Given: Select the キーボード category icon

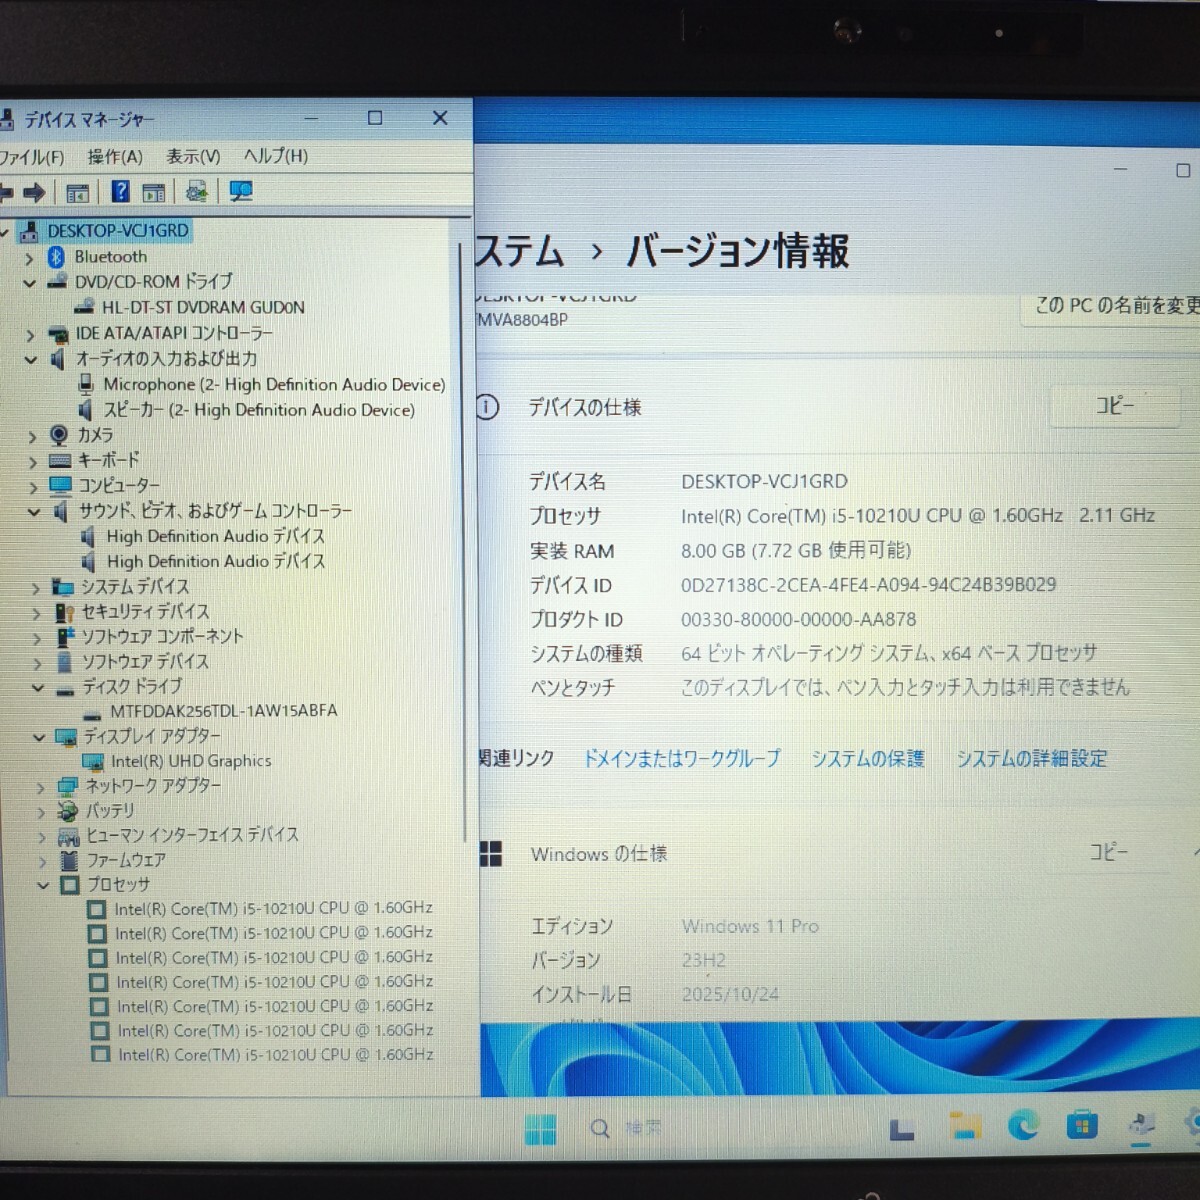Looking at the screenshot, I should pos(60,460).
